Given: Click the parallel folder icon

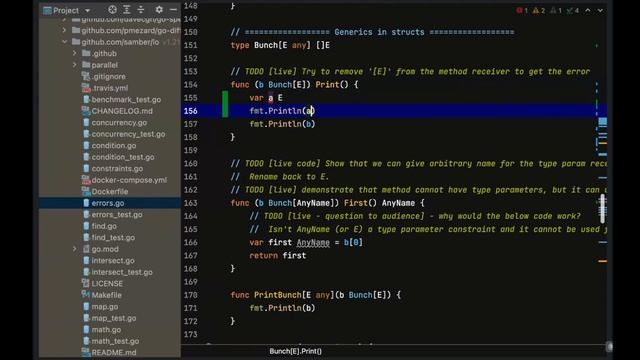Looking at the screenshot, I should 86,64.
